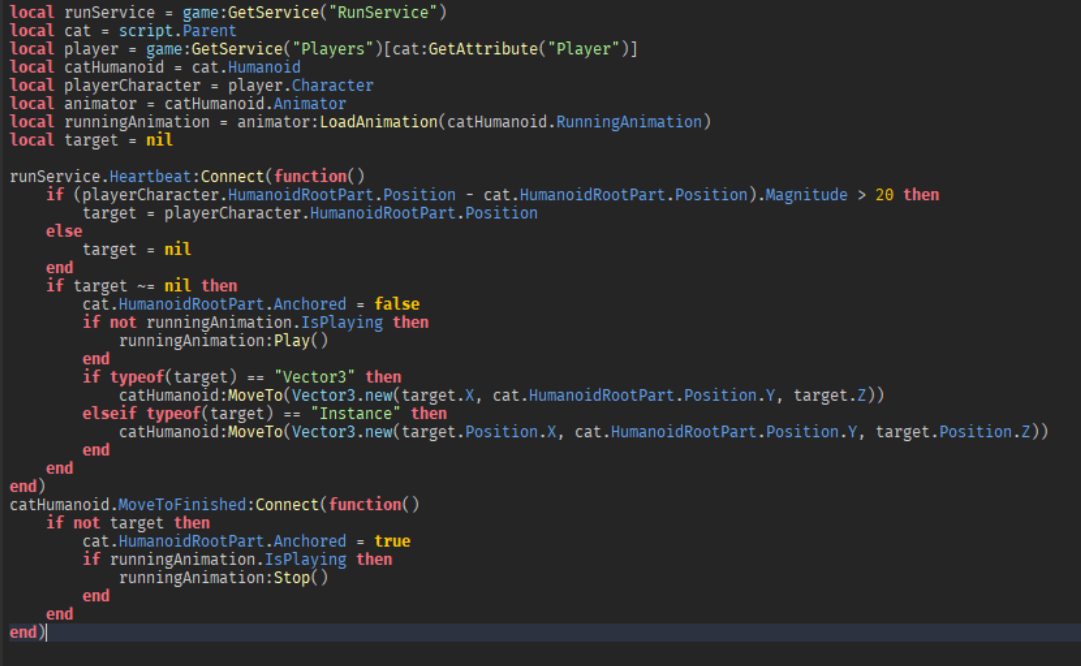Screen dimensions: 1081x666
Task: Place cursor on the first nil keyword
Action: pos(160,139)
